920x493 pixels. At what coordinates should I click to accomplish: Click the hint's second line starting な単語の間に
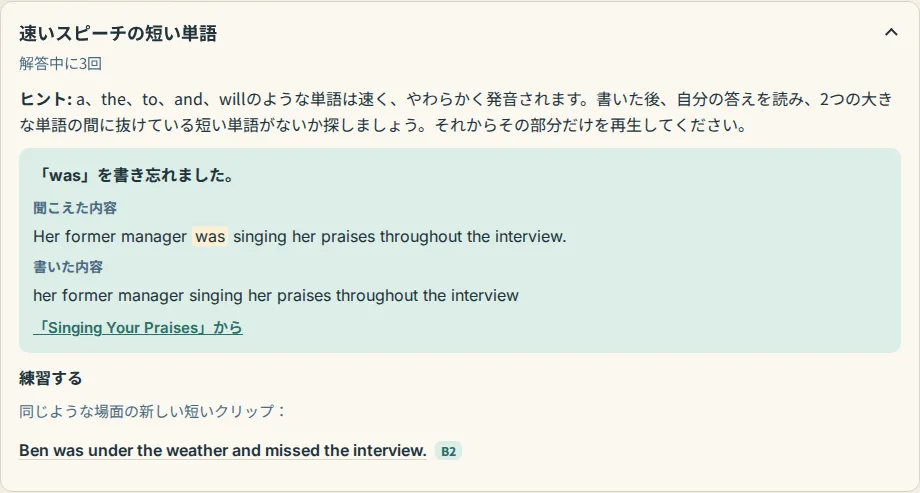tap(383, 126)
